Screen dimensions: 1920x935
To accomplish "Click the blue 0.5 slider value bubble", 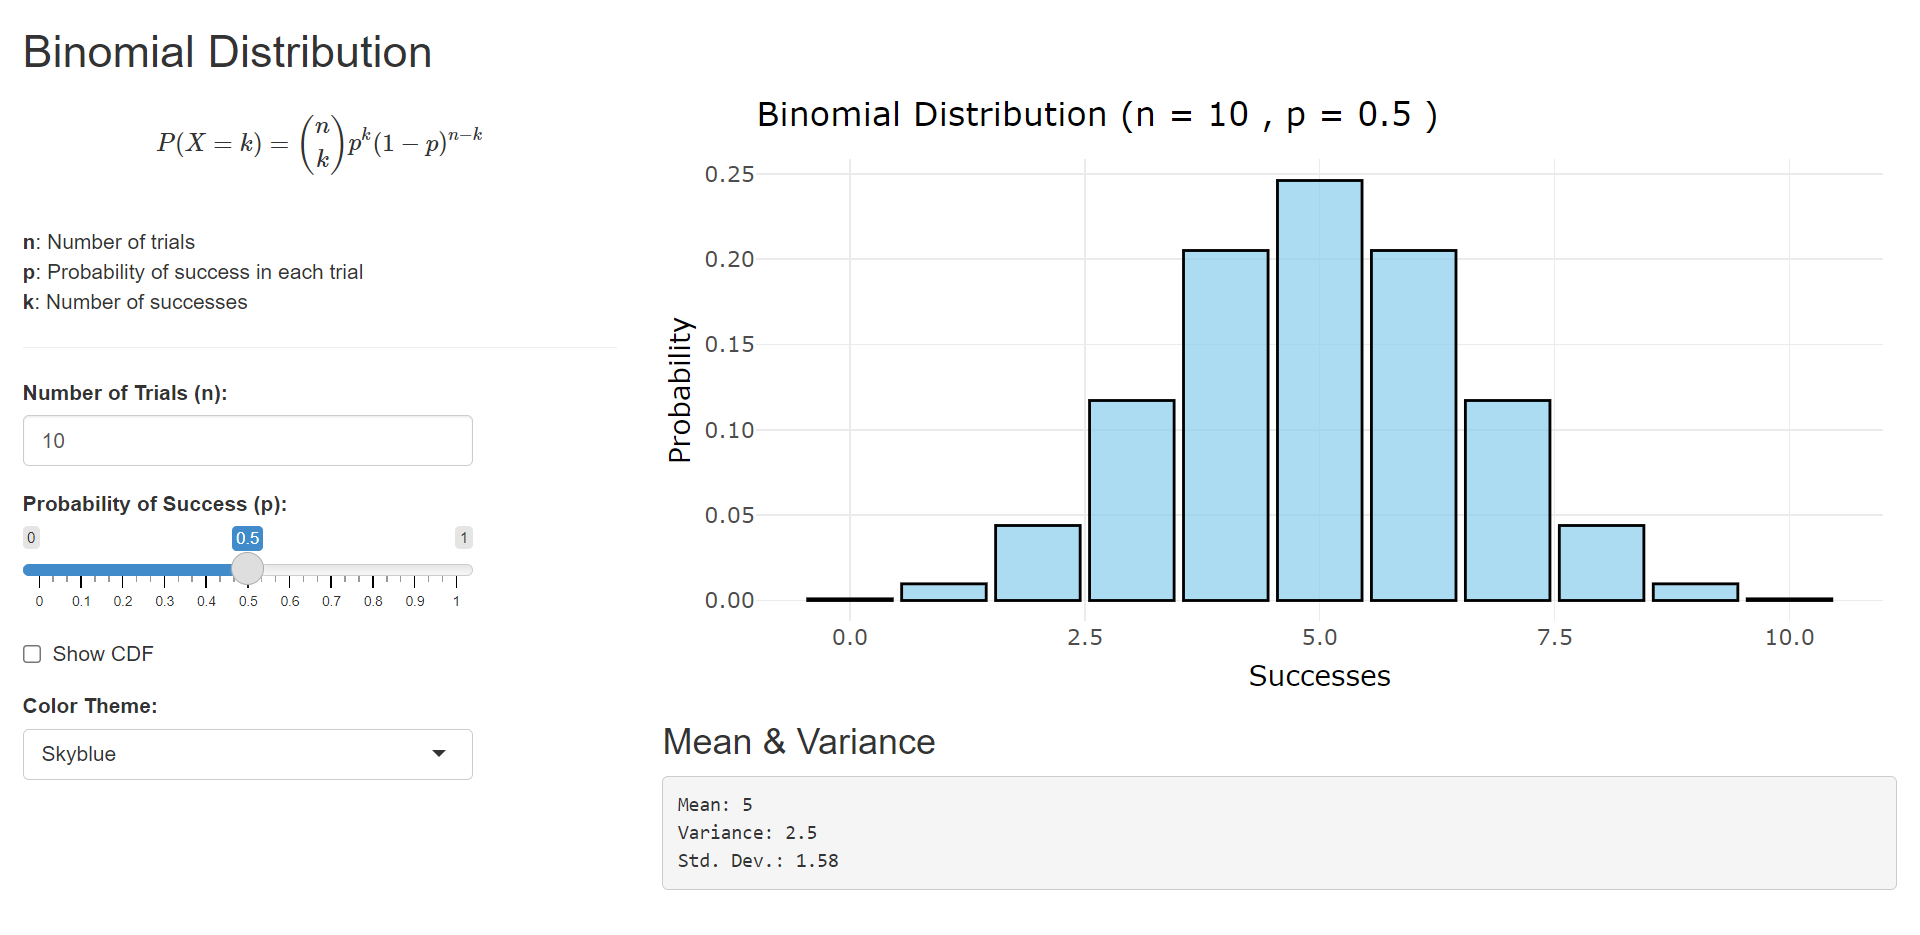I will tap(247, 538).
